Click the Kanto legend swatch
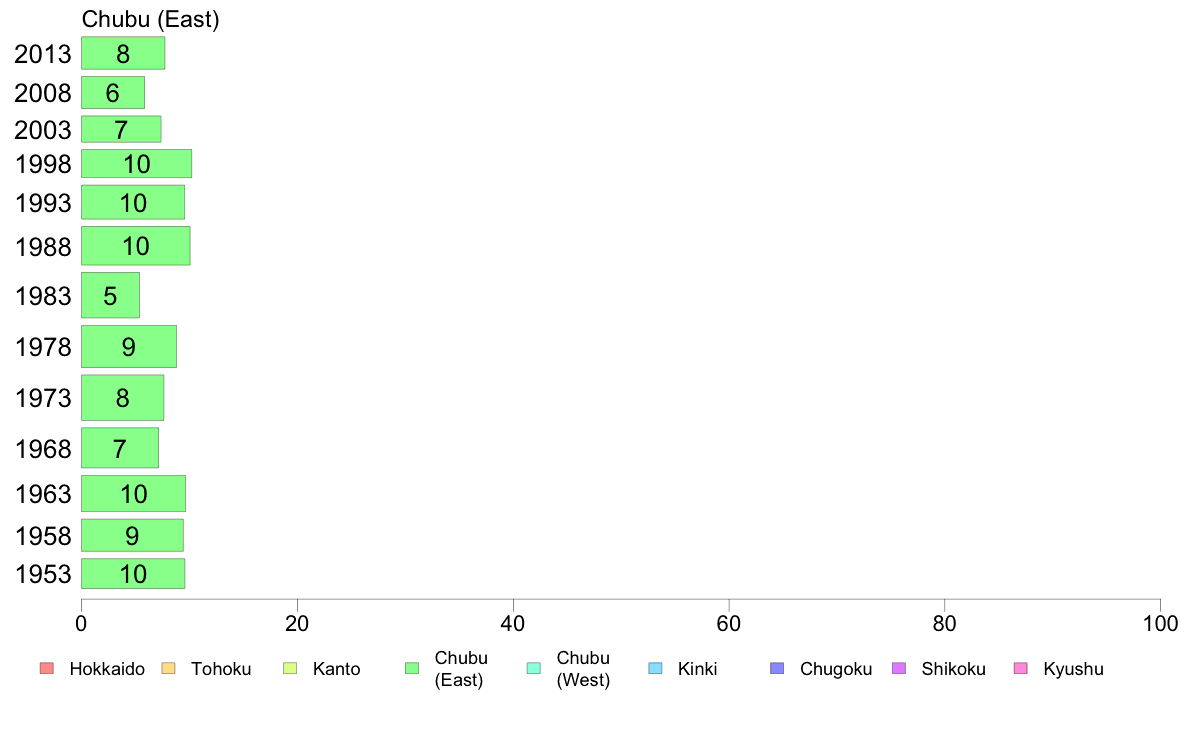Viewport: 1188px width, 736px height. (x=290, y=669)
